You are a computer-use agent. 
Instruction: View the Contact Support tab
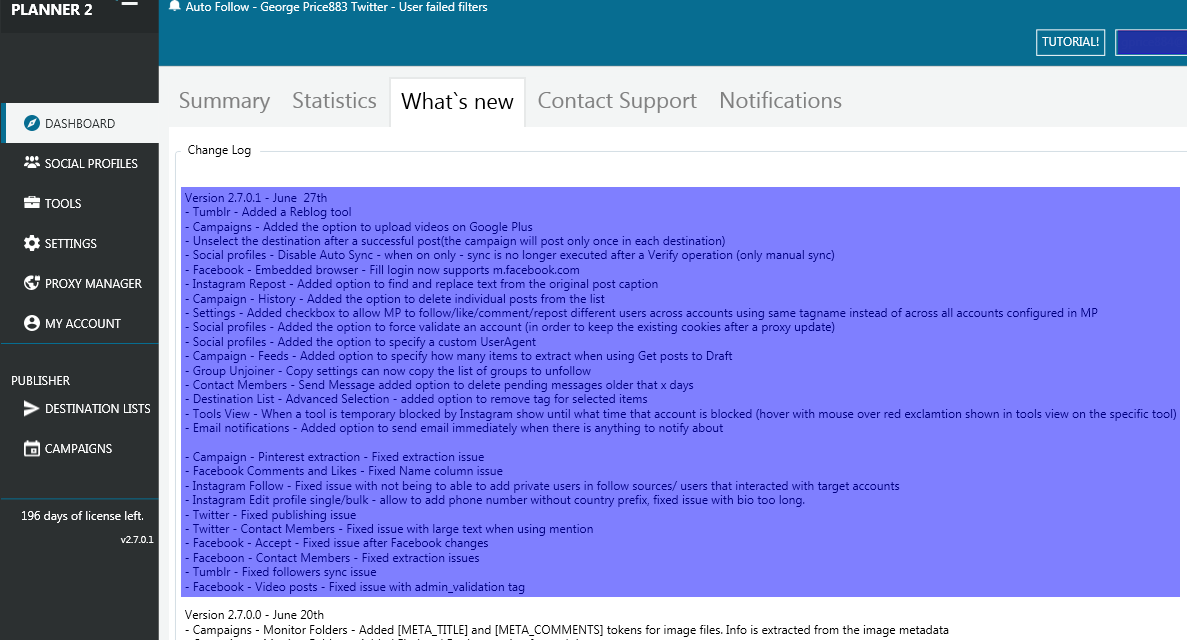616,100
